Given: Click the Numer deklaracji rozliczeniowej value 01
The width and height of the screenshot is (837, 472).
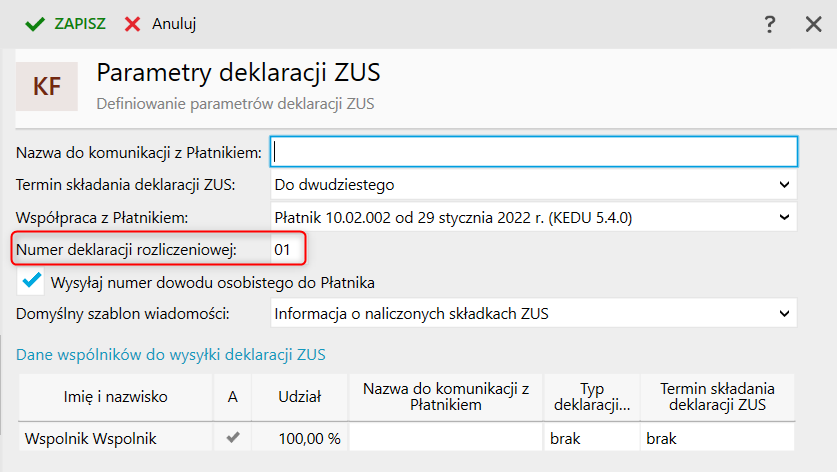Looking at the screenshot, I should click(282, 249).
